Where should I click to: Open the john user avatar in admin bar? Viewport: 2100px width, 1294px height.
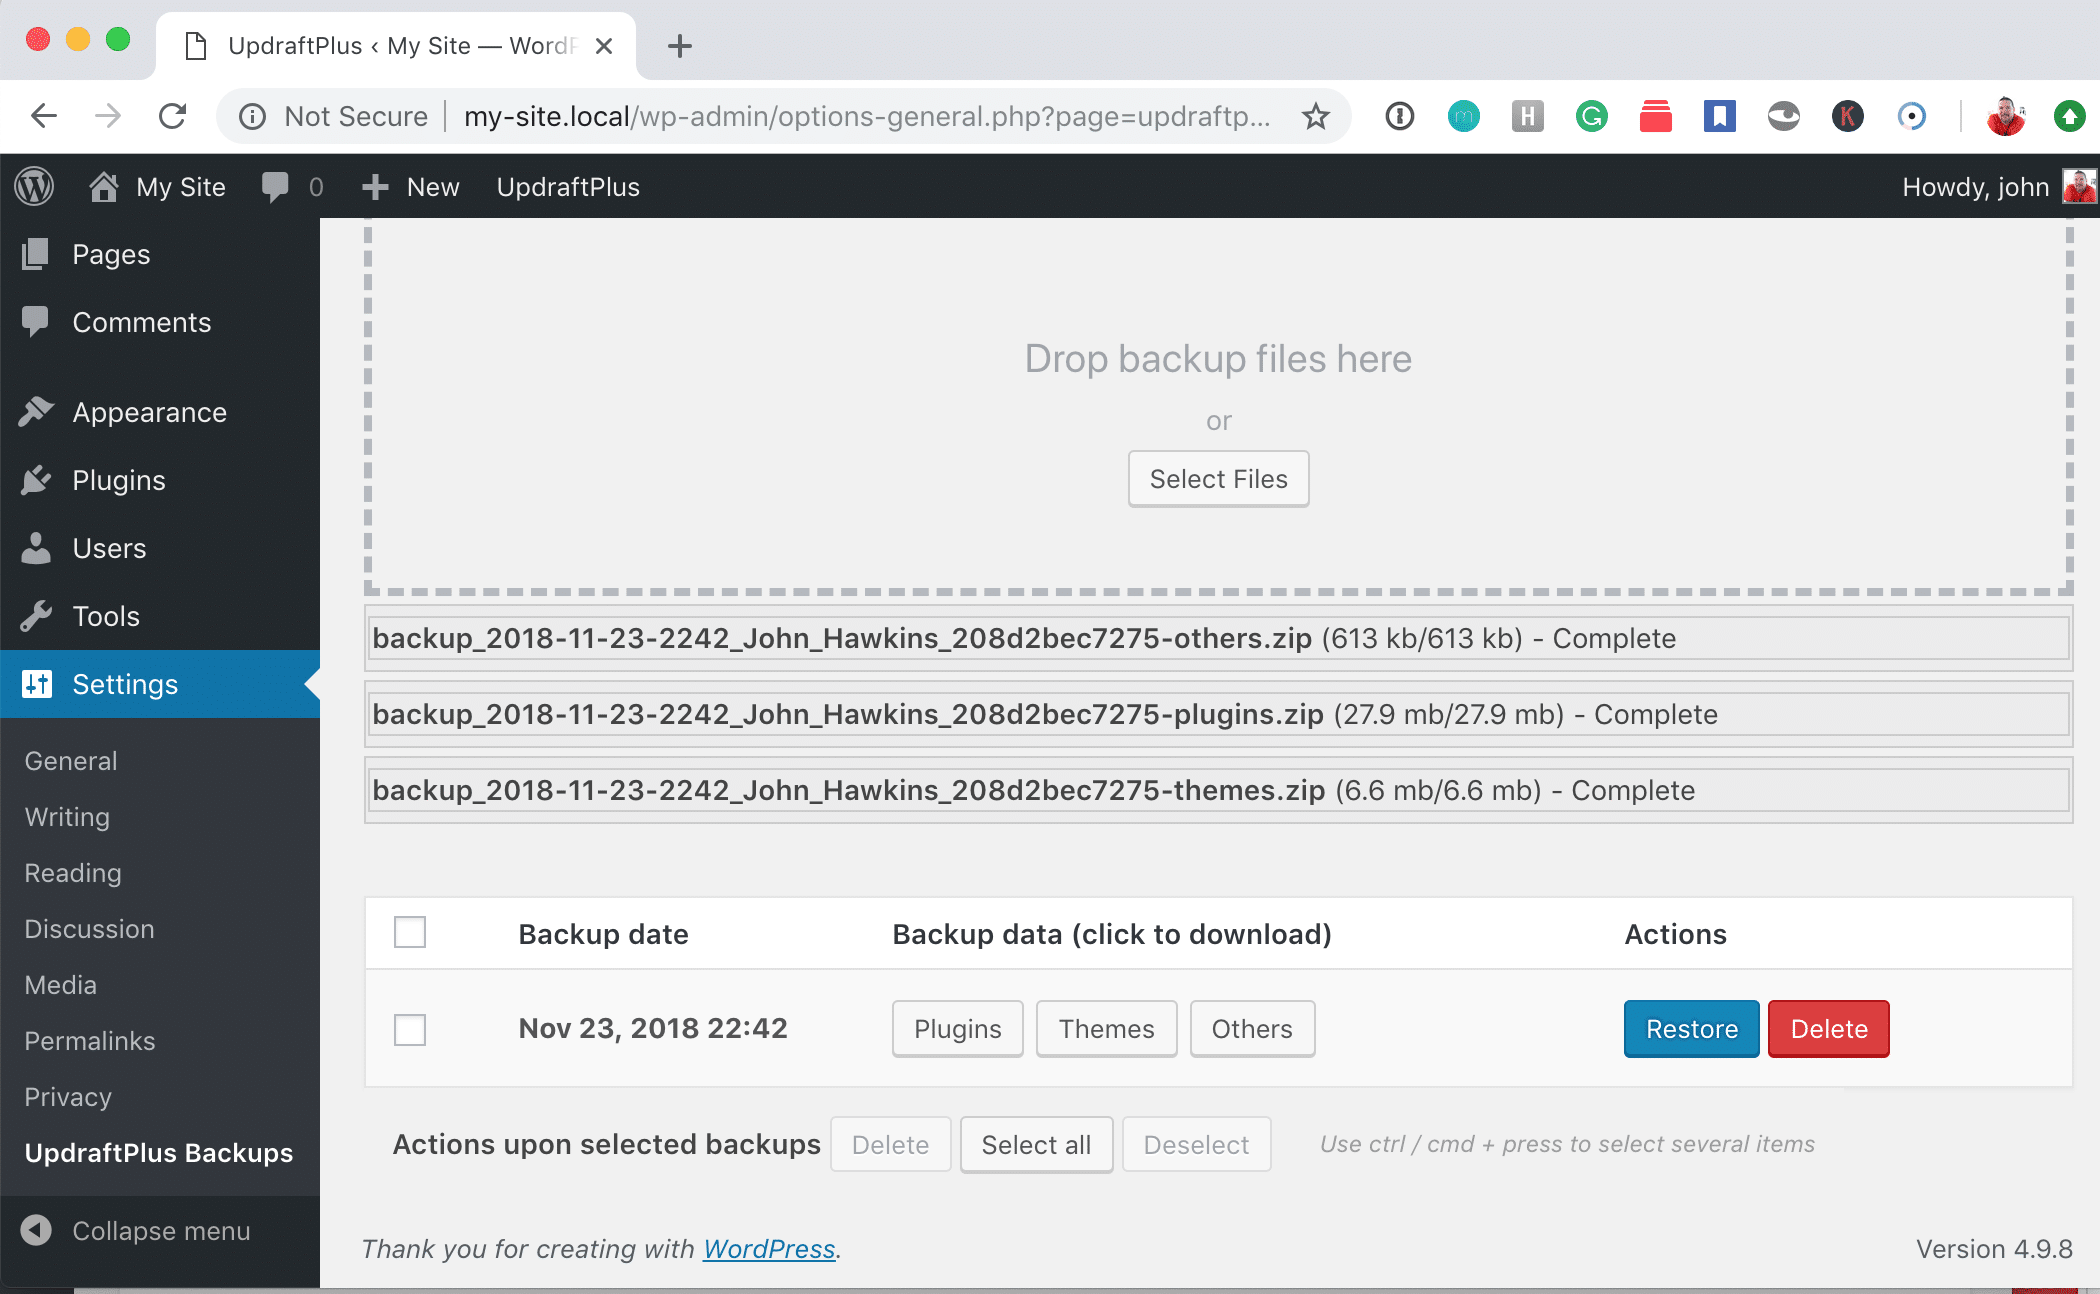tap(2079, 187)
